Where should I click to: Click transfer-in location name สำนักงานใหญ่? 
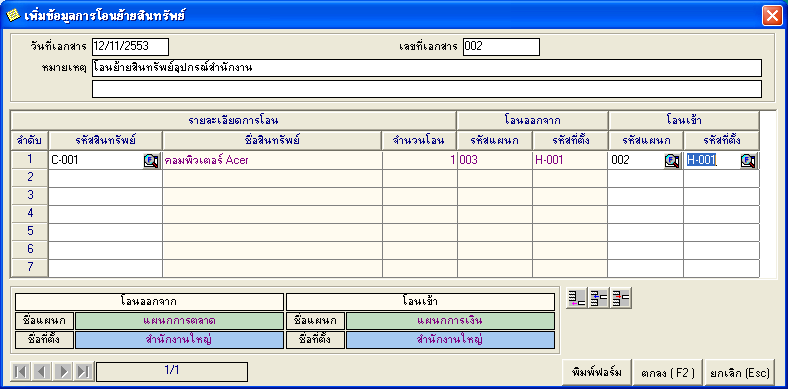[x=450, y=340]
